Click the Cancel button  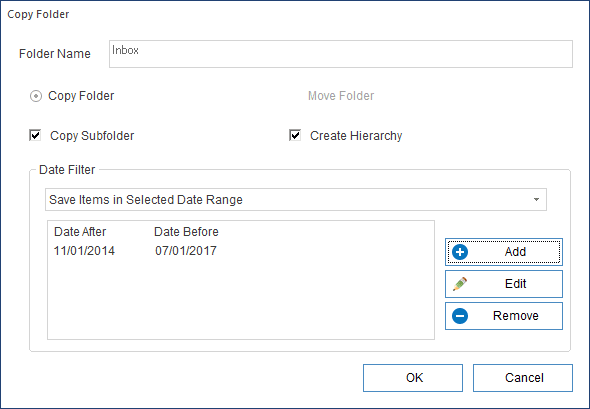pyautogui.click(x=523, y=378)
